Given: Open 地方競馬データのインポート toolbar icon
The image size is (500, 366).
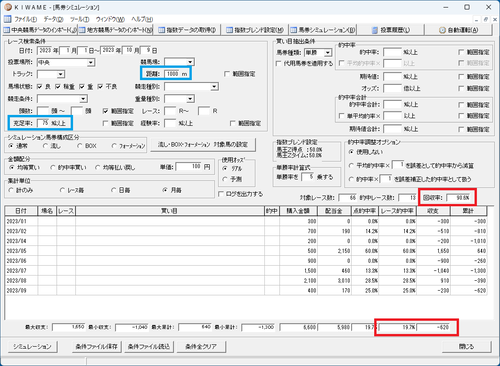Looking at the screenshot, I should [x=82, y=30].
